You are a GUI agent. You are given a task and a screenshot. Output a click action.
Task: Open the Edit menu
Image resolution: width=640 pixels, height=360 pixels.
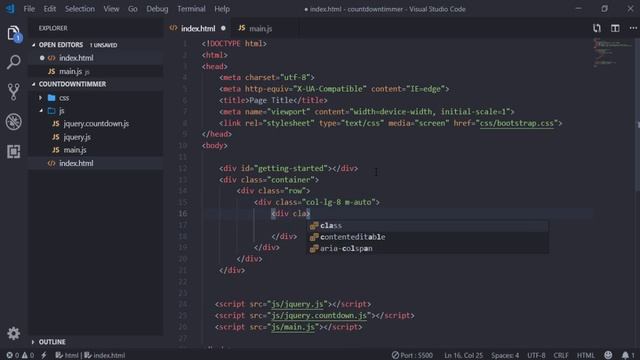[x=50, y=9]
